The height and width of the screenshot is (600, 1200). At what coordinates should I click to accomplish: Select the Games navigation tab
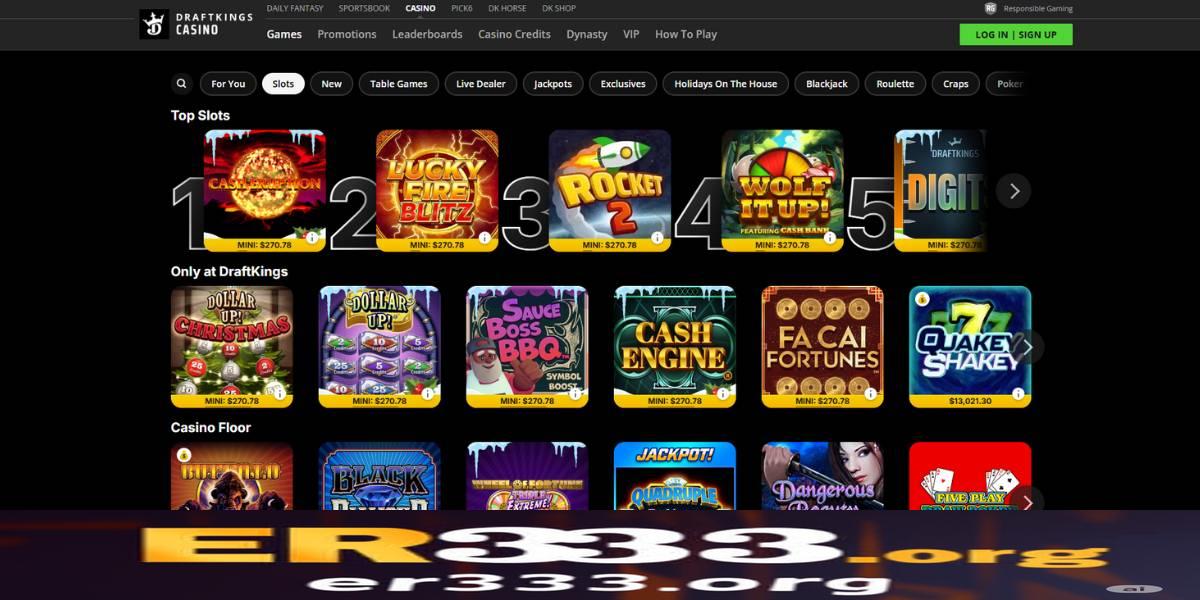click(x=284, y=34)
